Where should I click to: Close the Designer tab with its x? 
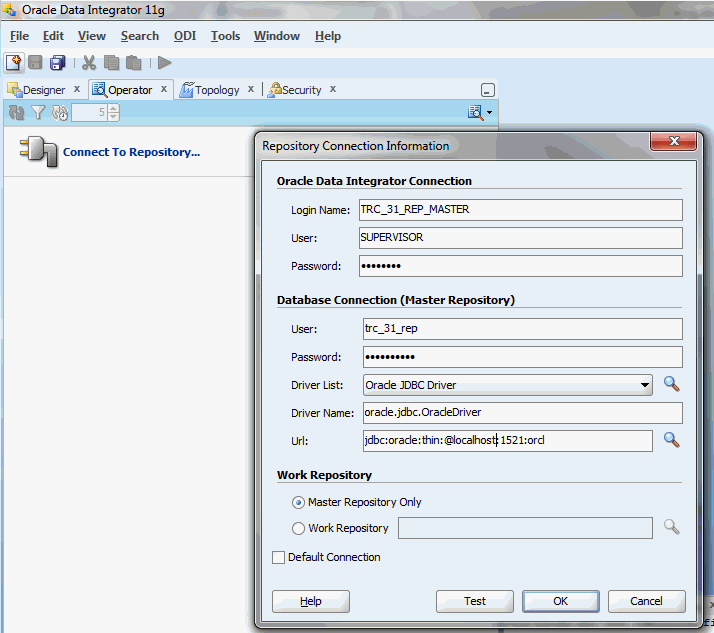[77, 89]
